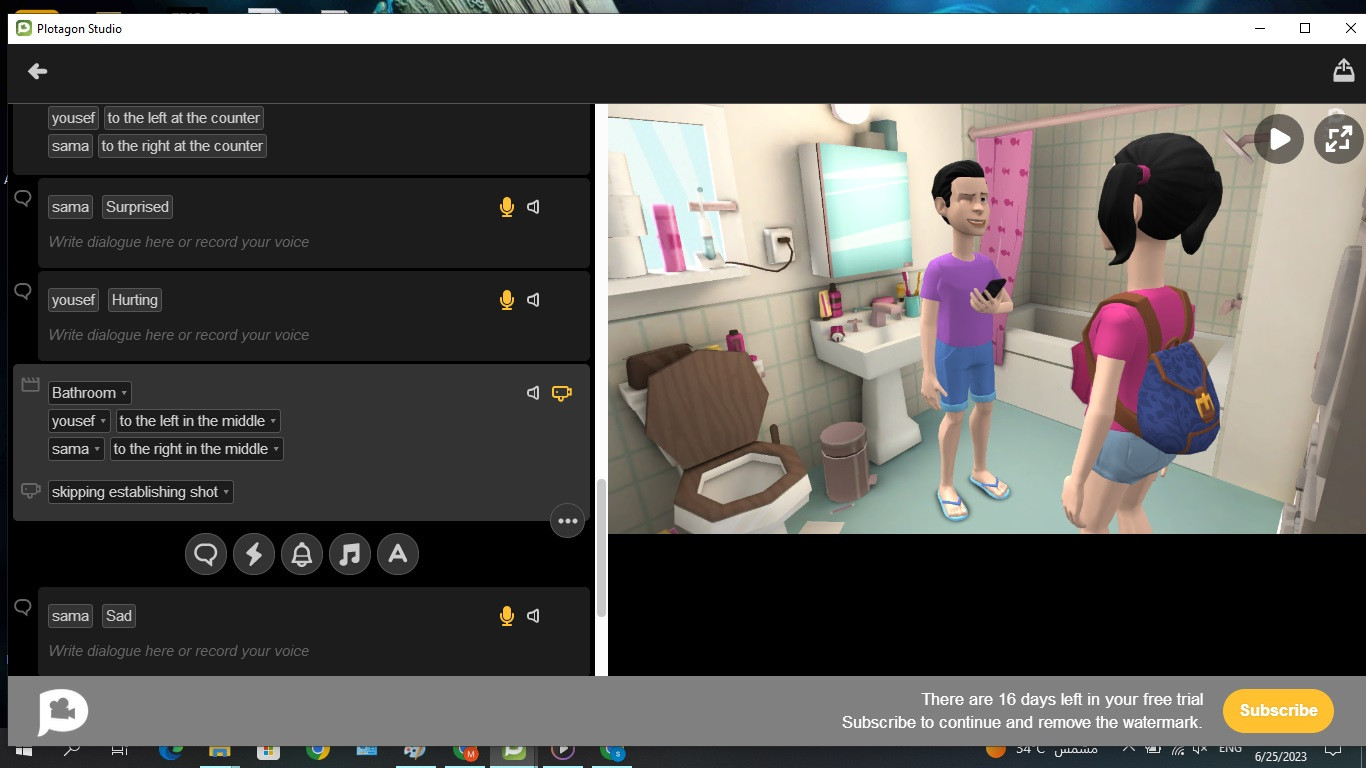Click speaker icon on sama Sad line
1366x768 pixels.
click(x=534, y=616)
